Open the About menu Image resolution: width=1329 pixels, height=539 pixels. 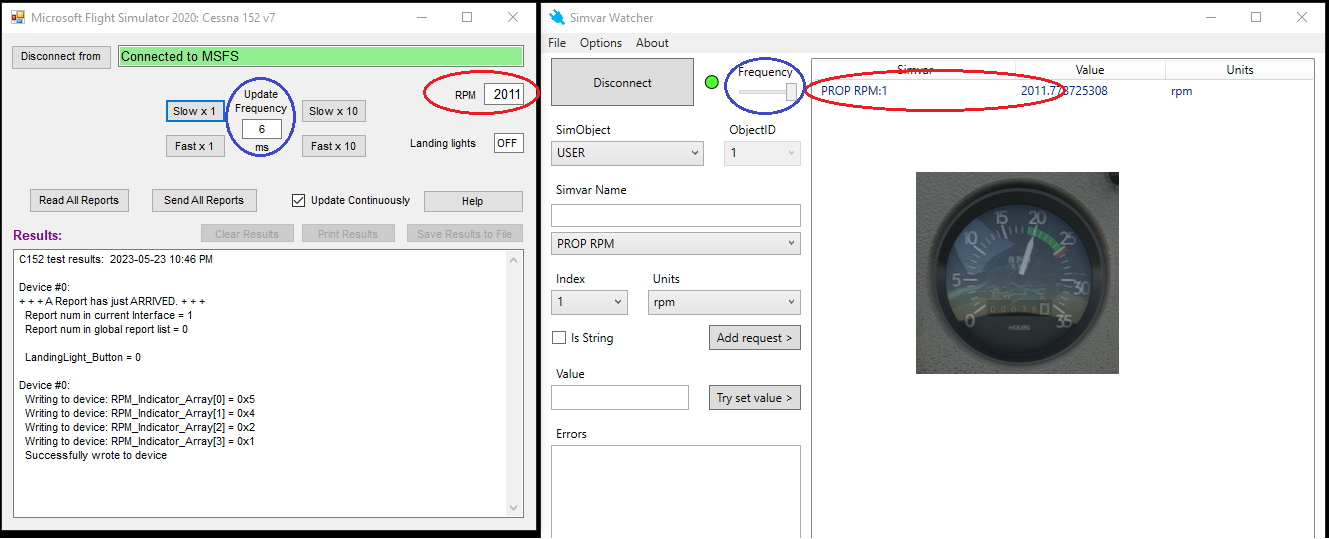652,43
